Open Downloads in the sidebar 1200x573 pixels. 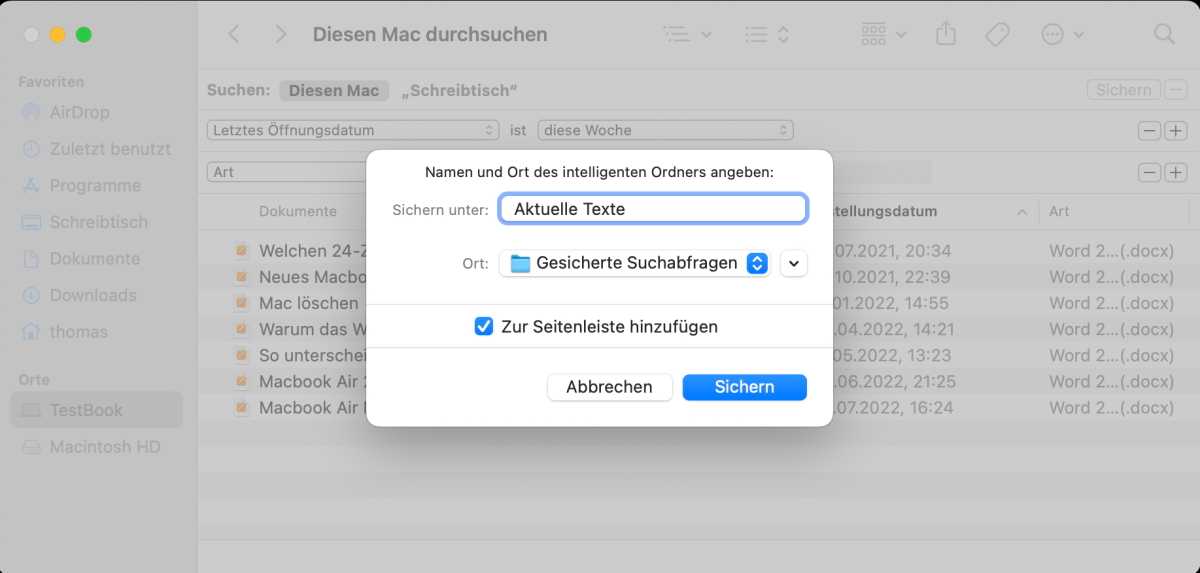point(95,295)
